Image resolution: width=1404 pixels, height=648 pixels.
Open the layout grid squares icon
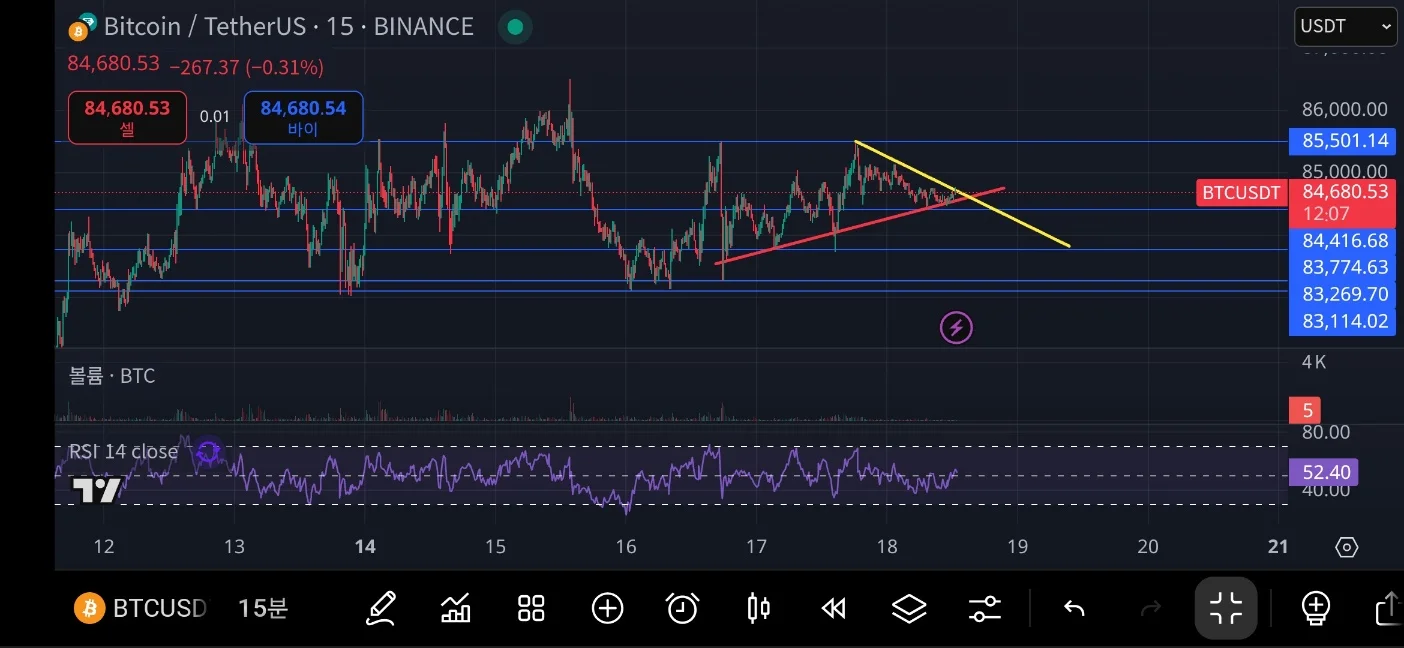tap(531, 608)
